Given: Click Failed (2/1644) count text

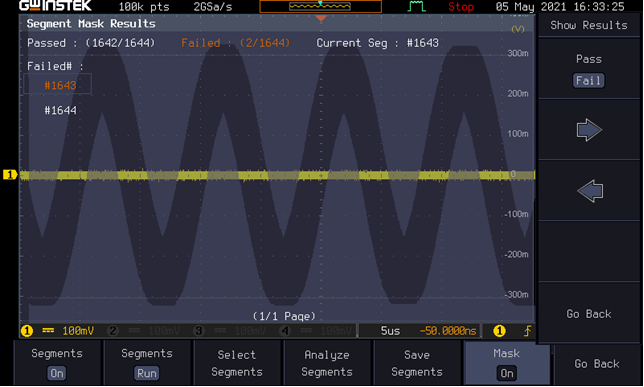Looking at the screenshot, I should point(235,43).
